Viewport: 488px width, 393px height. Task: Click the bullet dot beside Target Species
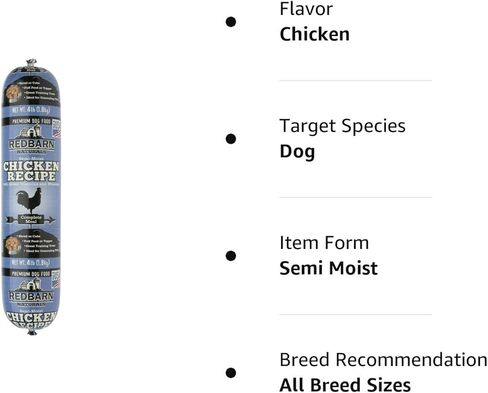[231, 139]
